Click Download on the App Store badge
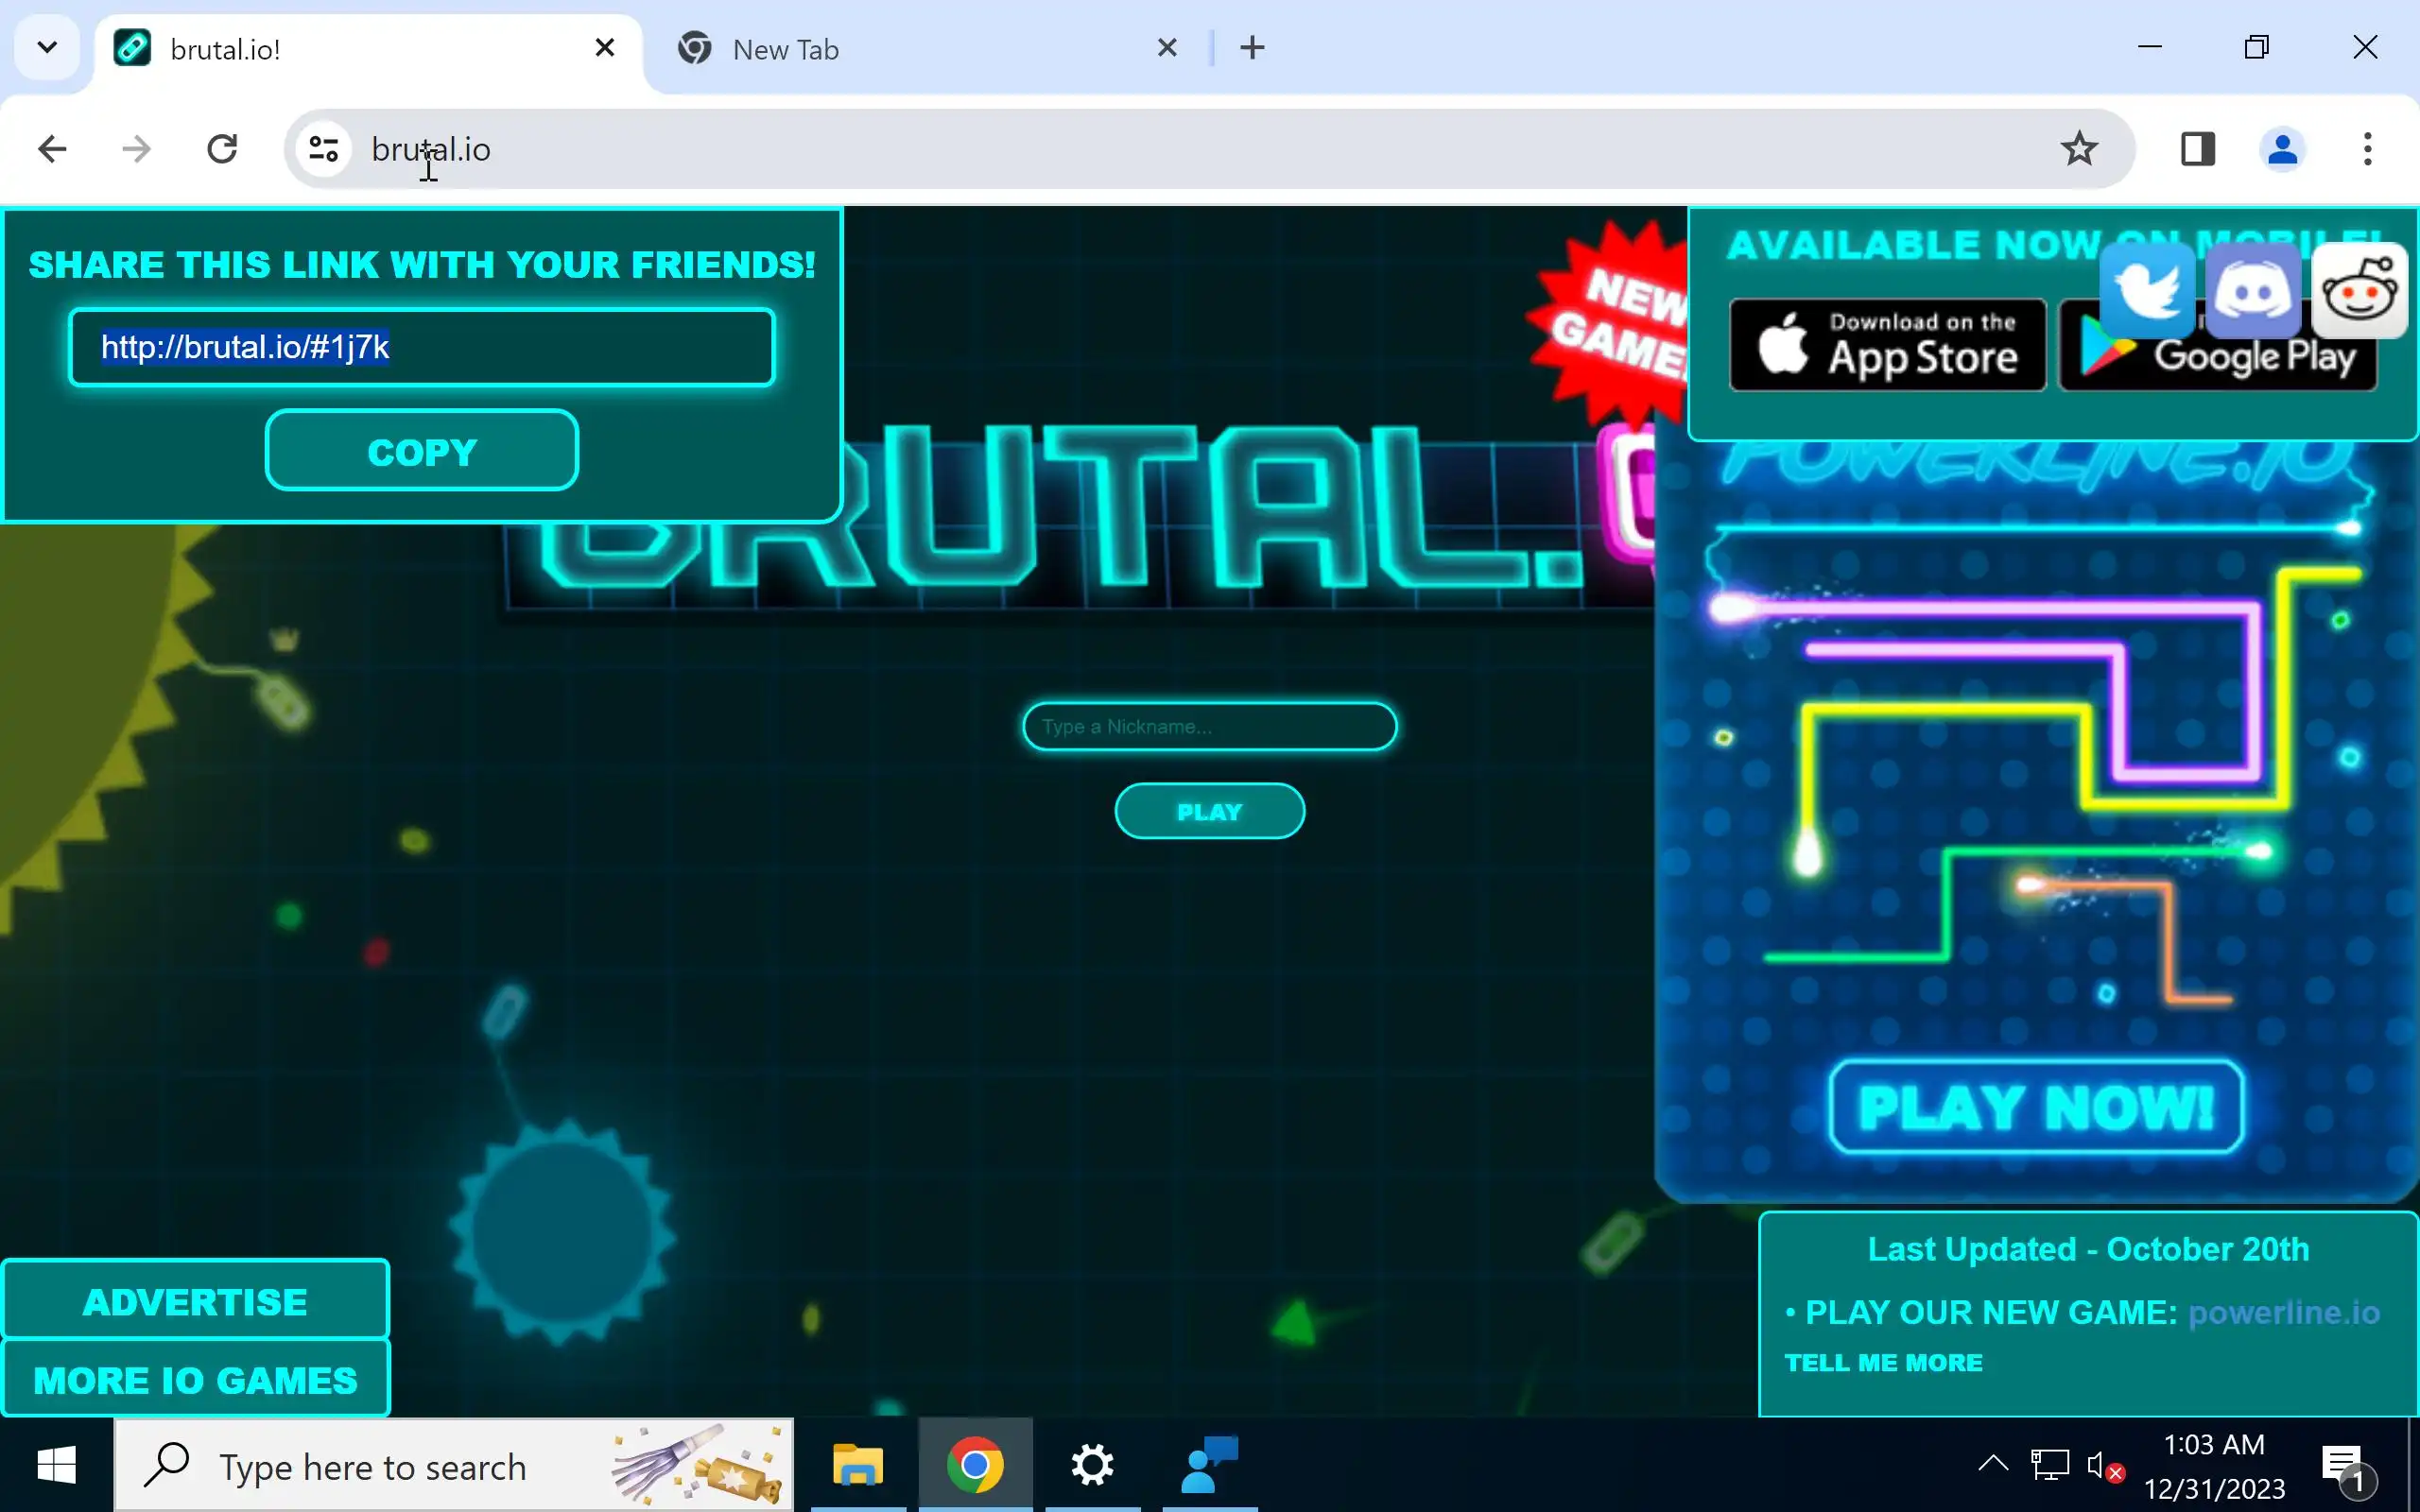This screenshot has width=2420, height=1512. tap(1887, 345)
